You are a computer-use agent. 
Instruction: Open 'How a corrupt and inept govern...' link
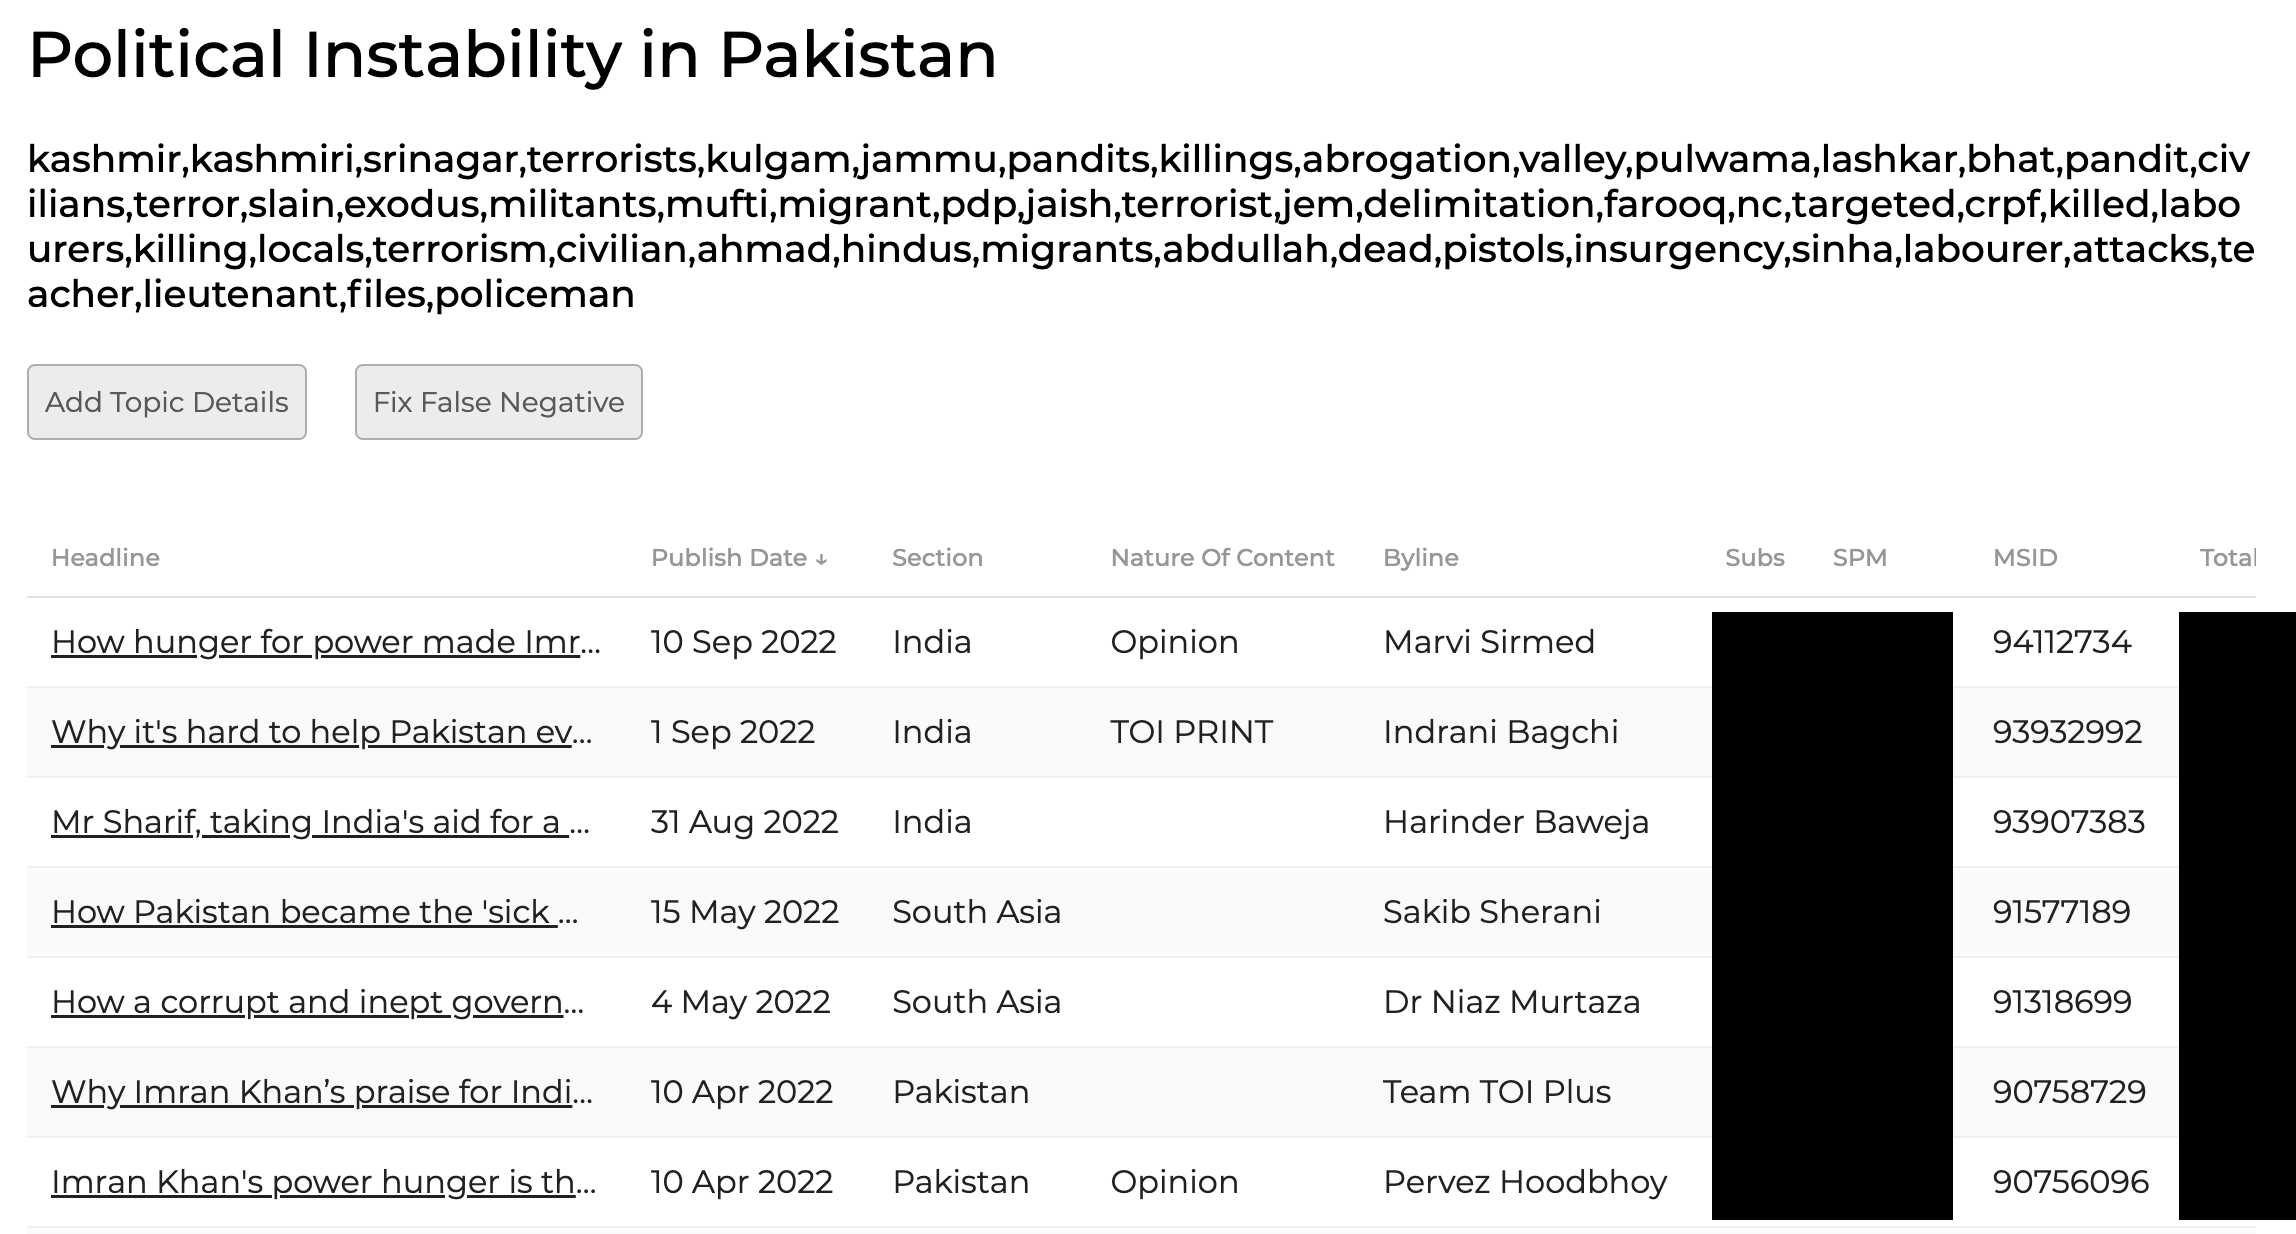click(x=318, y=1002)
